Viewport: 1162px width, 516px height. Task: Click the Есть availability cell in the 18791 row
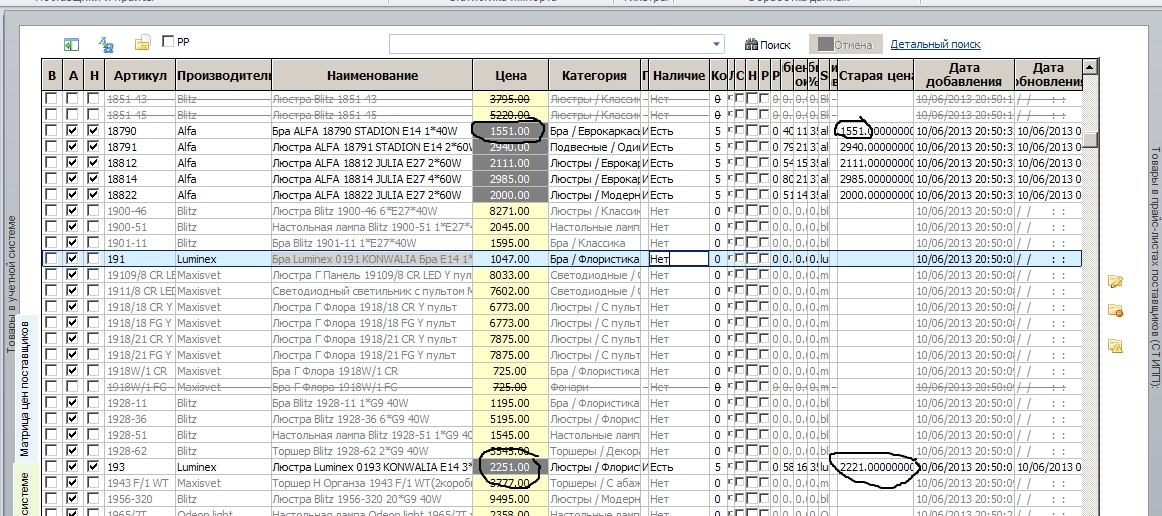pyautogui.click(x=679, y=147)
